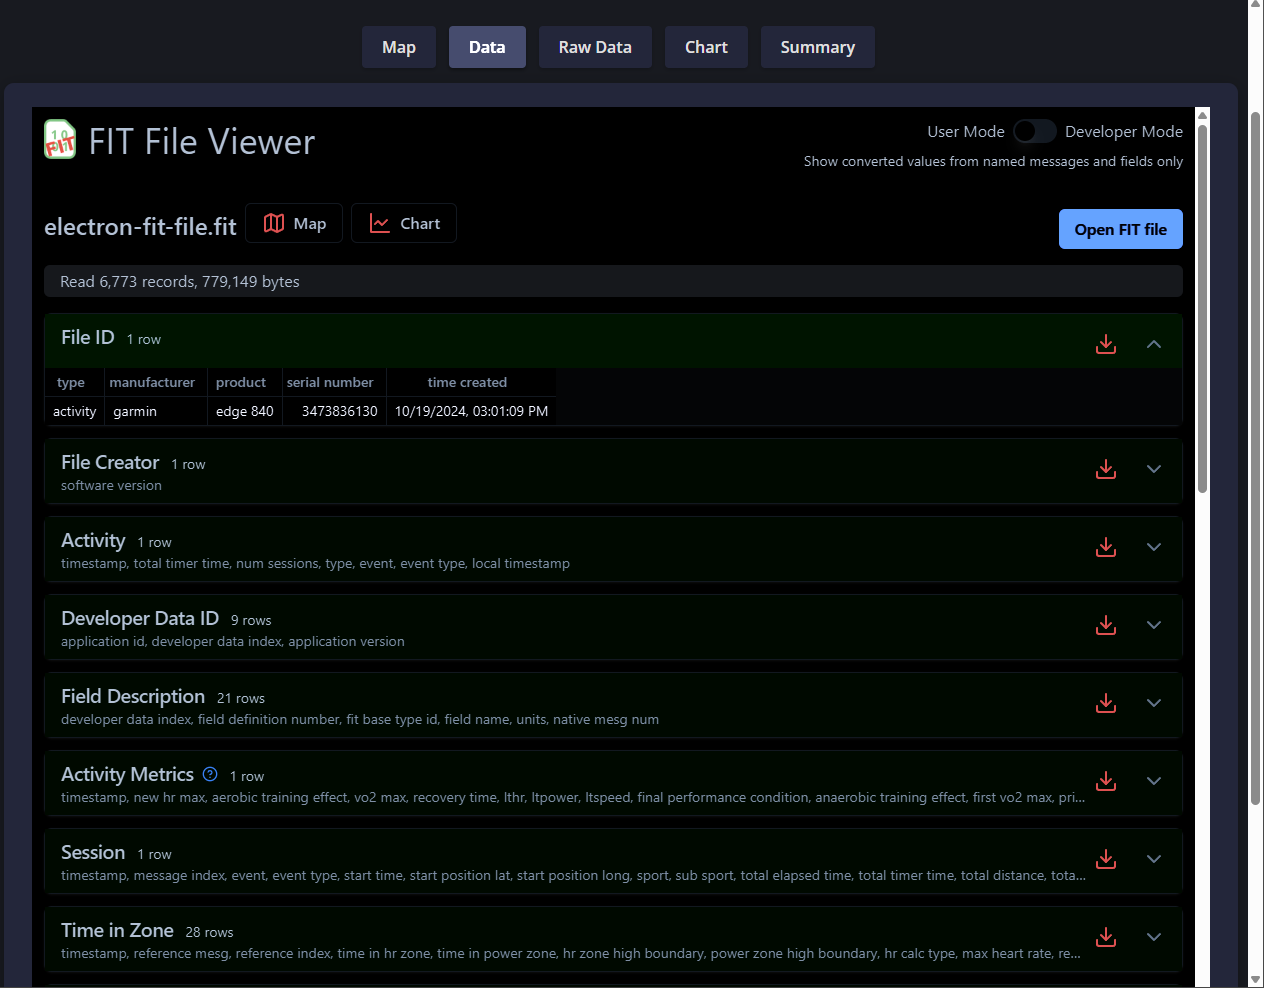
Task: Download Session section data
Action: tap(1106, 859)
